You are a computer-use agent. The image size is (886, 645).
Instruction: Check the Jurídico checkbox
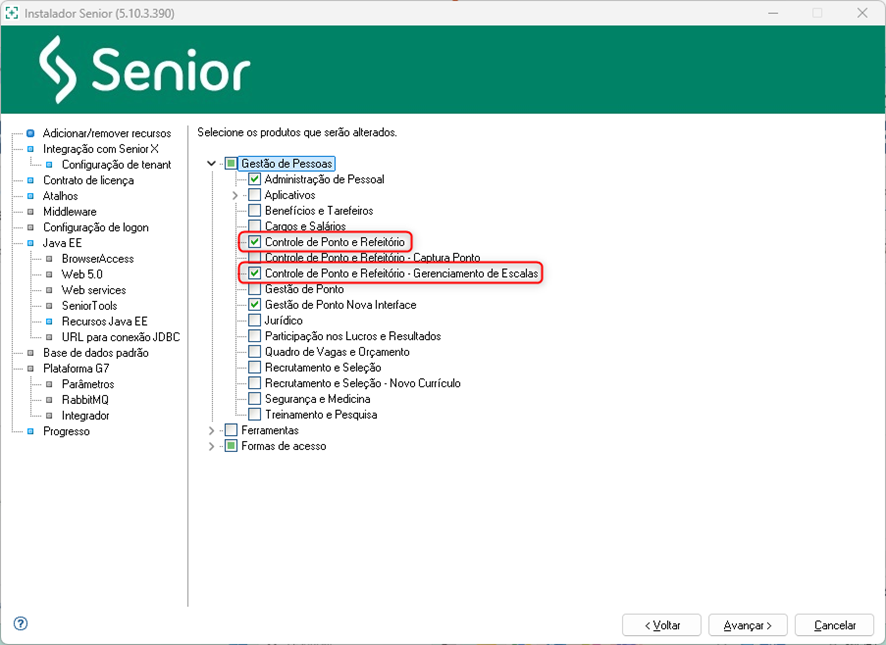tap(255, 321)
